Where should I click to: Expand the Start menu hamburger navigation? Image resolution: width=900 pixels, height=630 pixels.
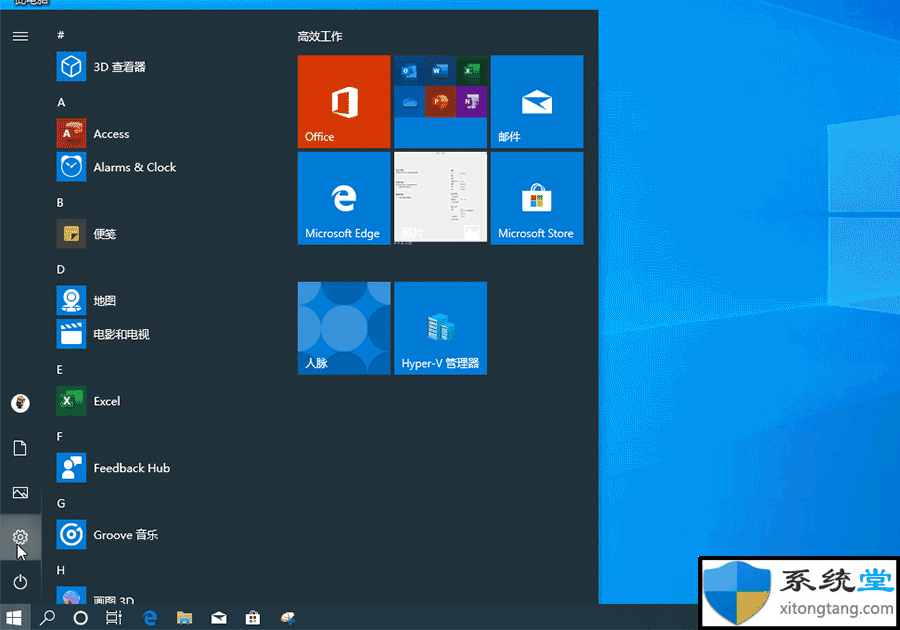(20, 36)
